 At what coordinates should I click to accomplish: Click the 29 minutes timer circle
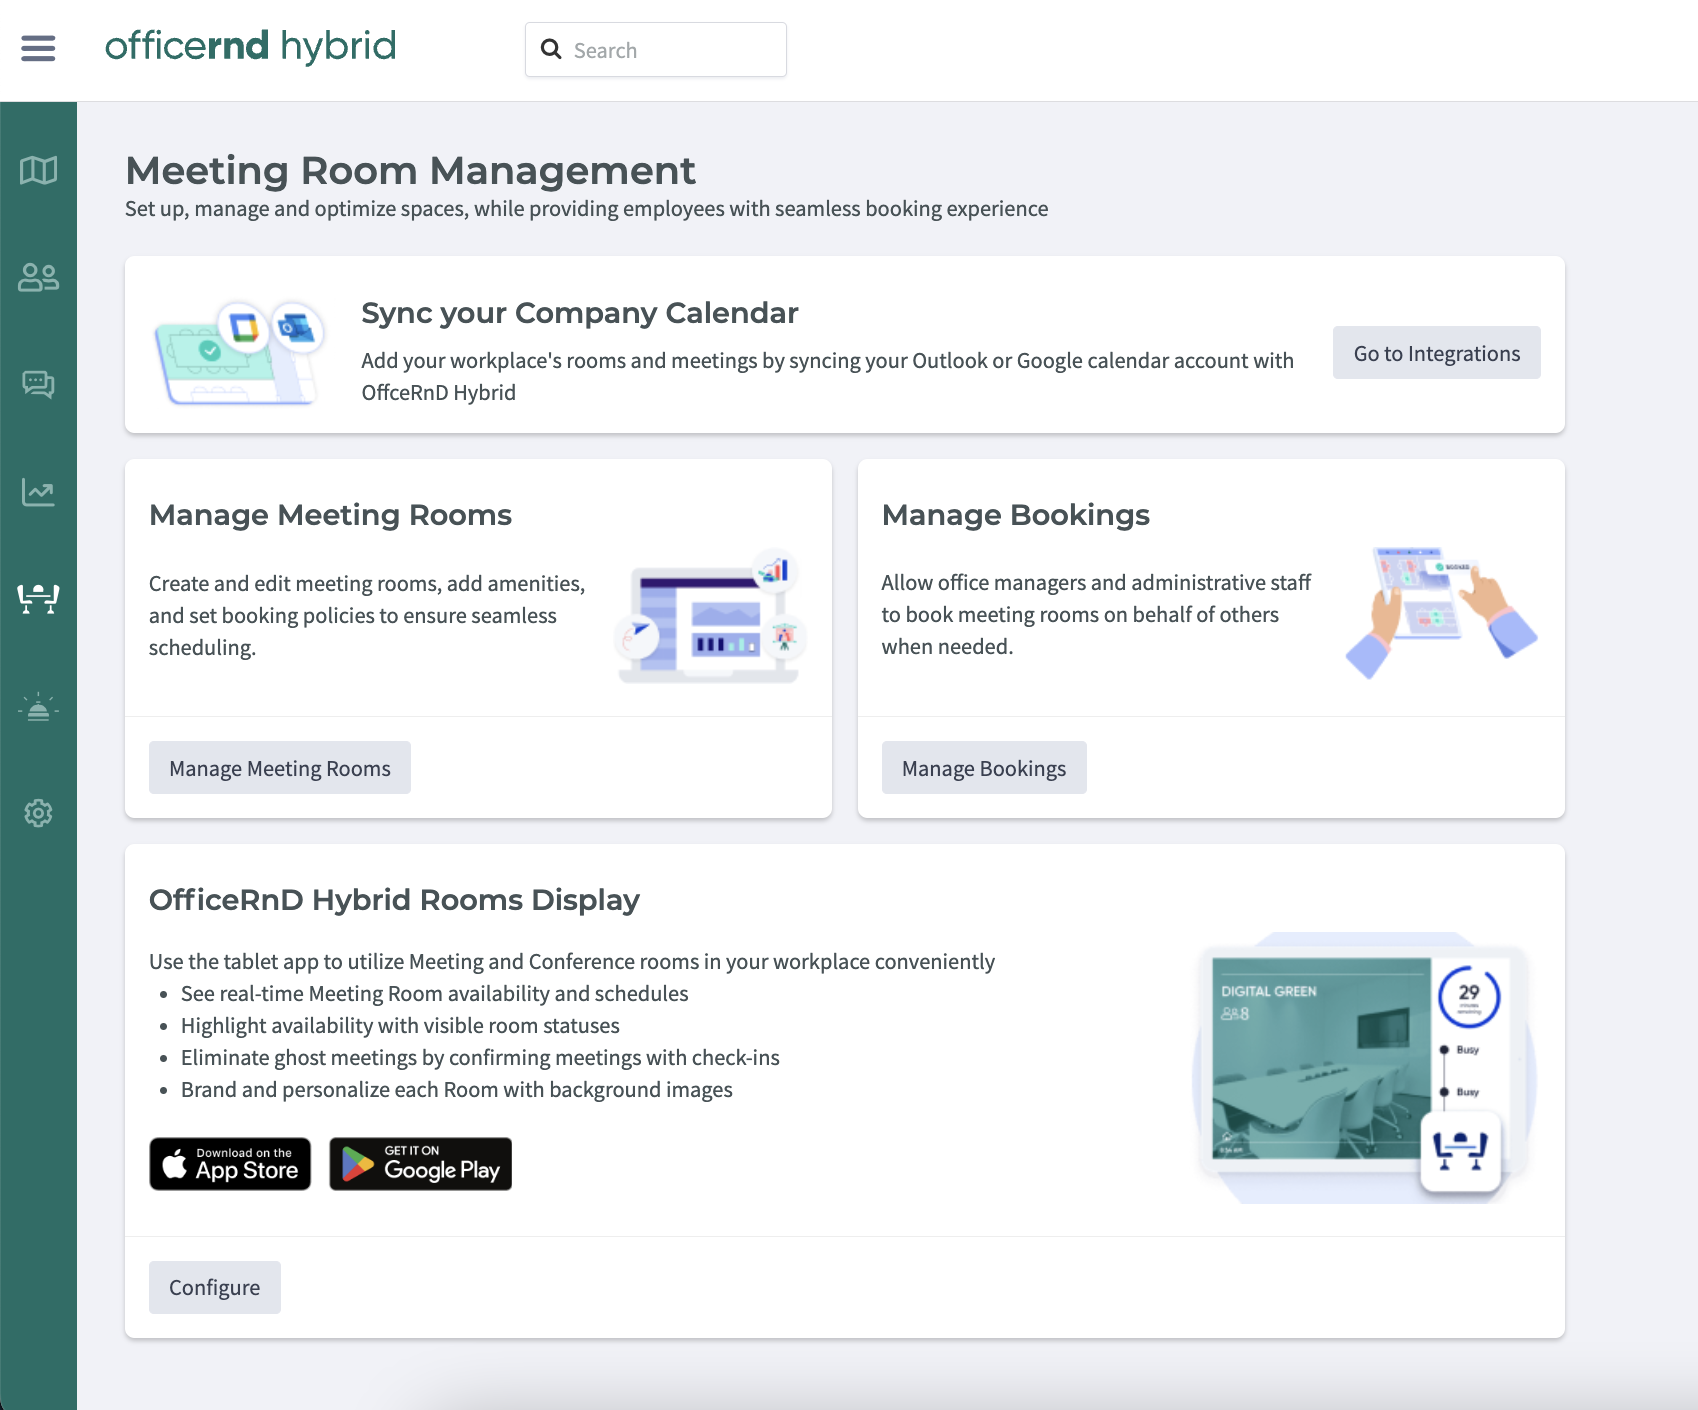click(x=1469, y=996)
